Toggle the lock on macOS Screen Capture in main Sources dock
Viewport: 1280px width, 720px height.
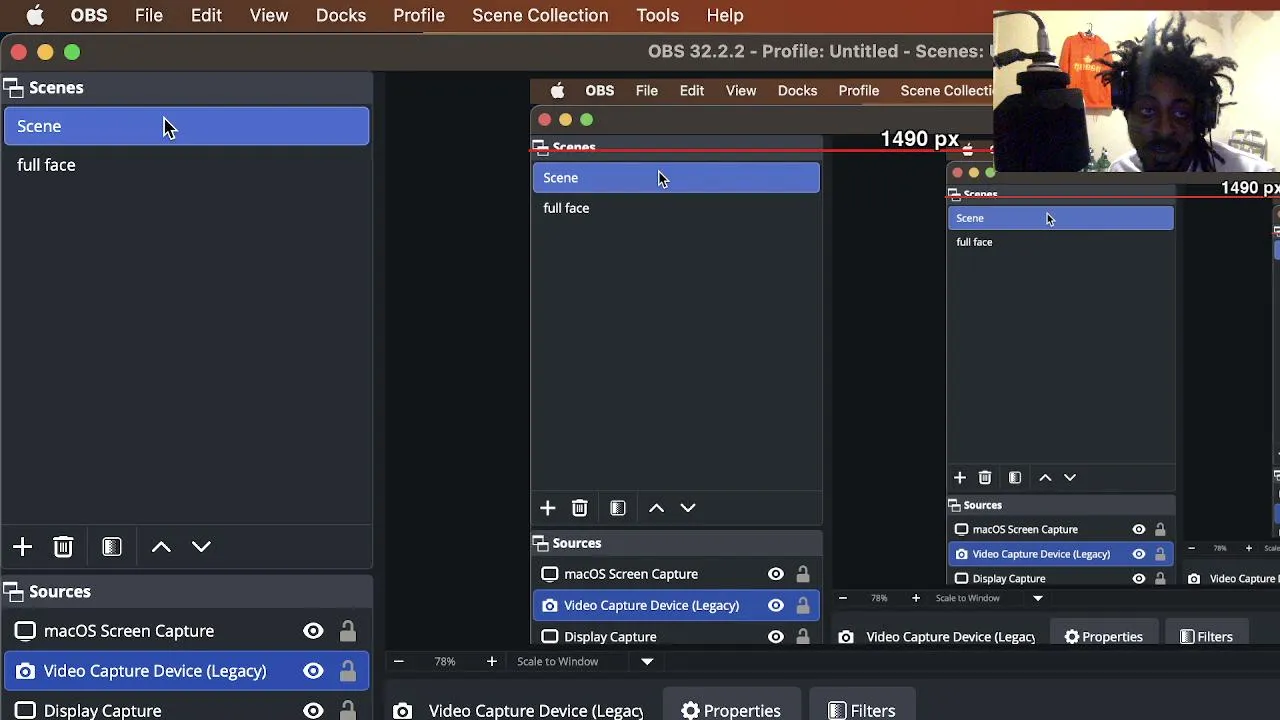click(347, 631)
